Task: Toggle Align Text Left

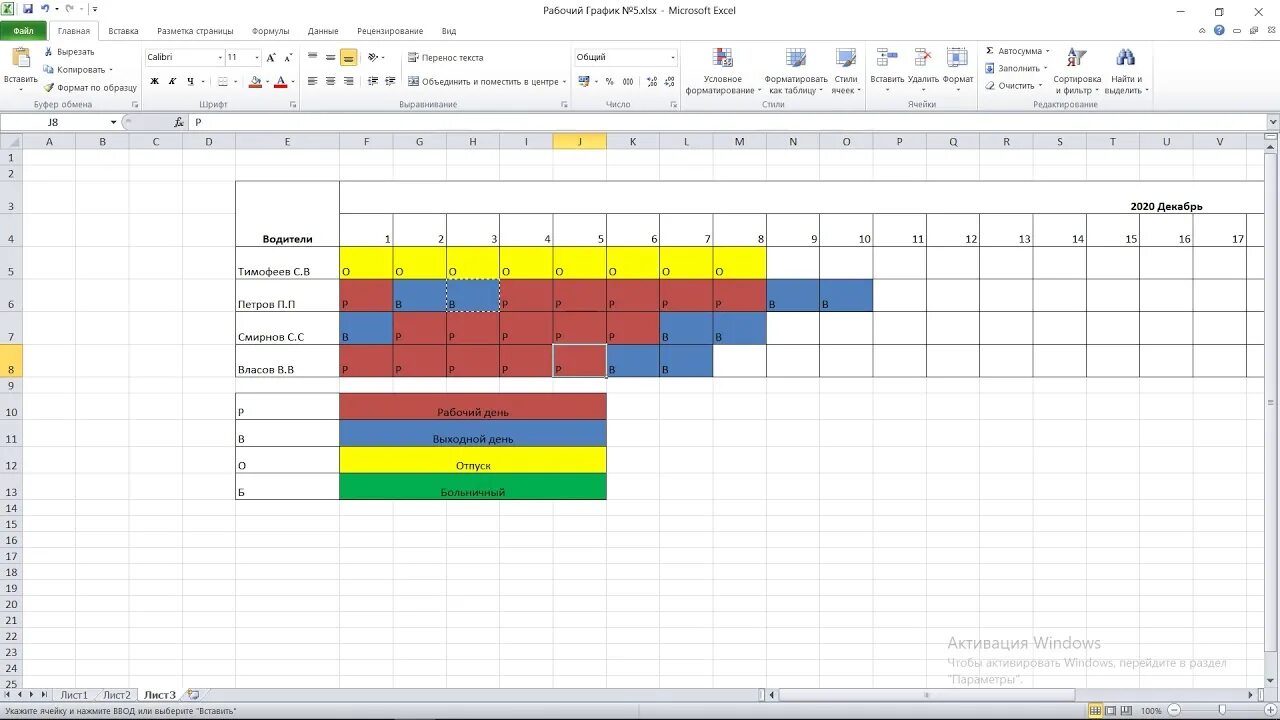Action: click(x=313, y=82)
